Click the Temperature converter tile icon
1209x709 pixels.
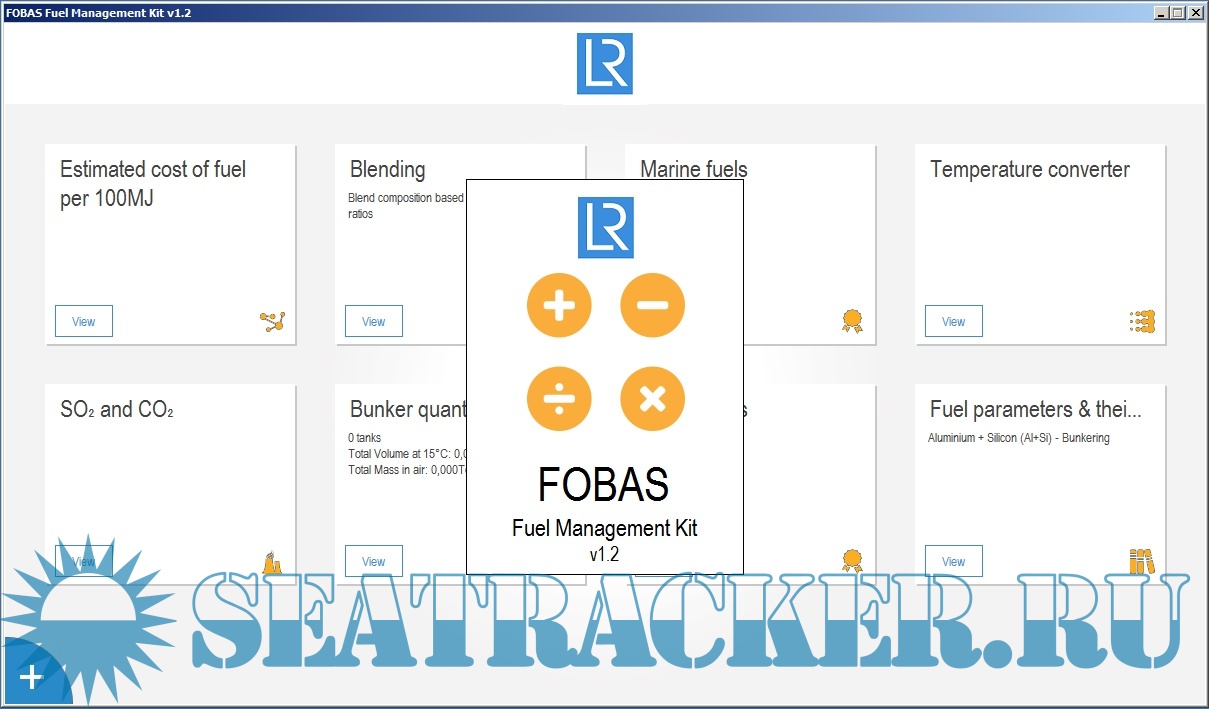(x=1142, y=321)
